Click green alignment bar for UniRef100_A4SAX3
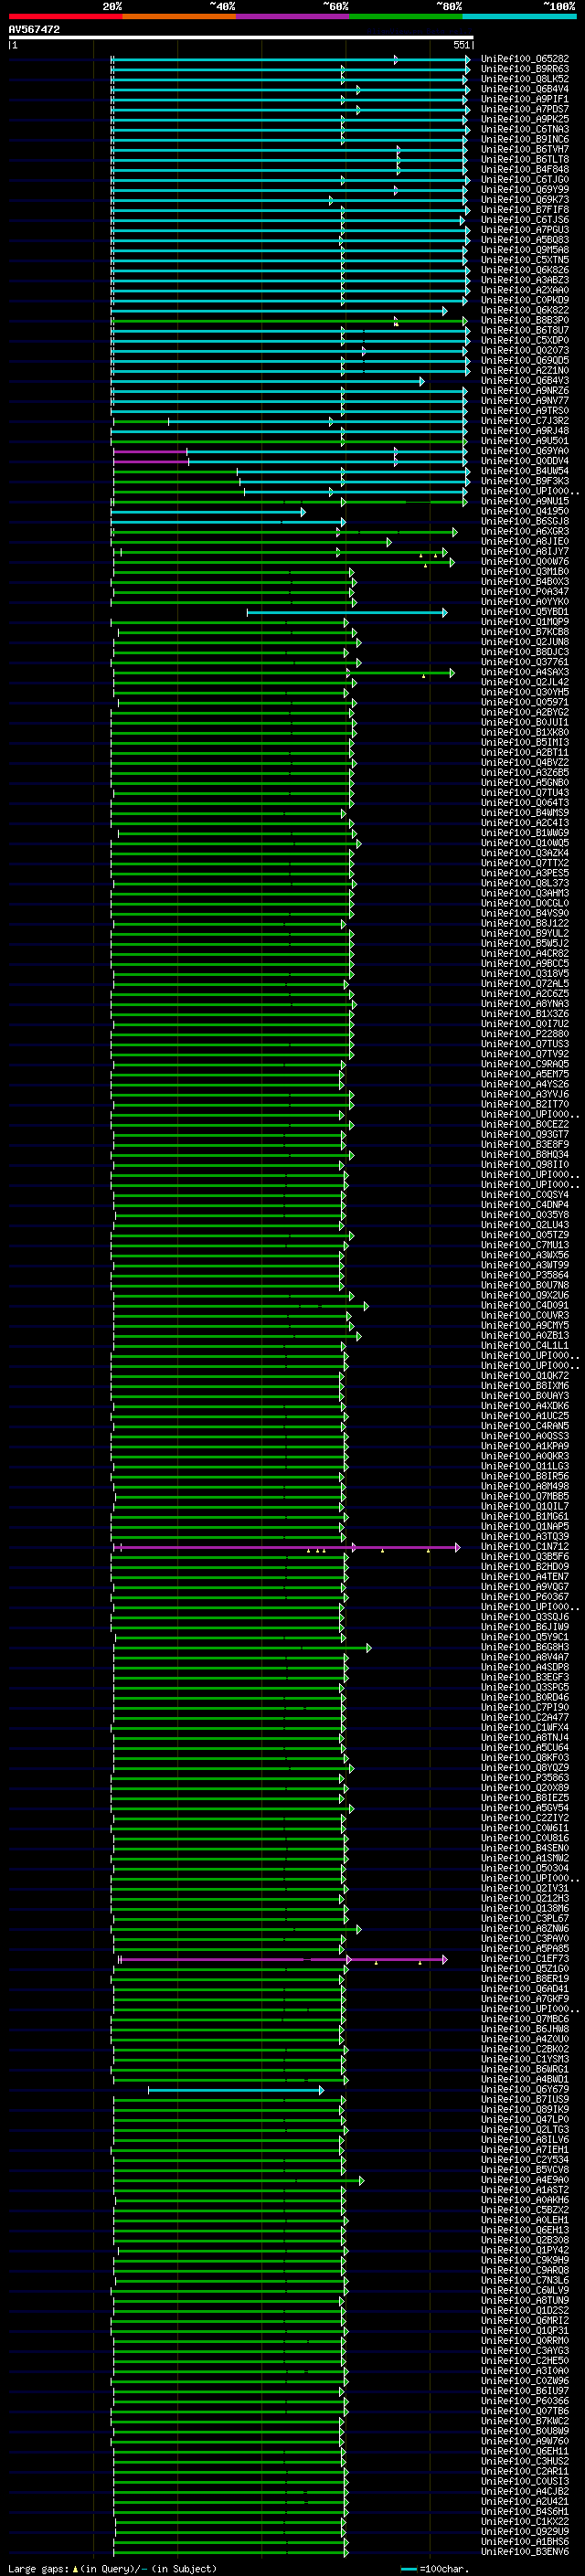 pos(284,673)
